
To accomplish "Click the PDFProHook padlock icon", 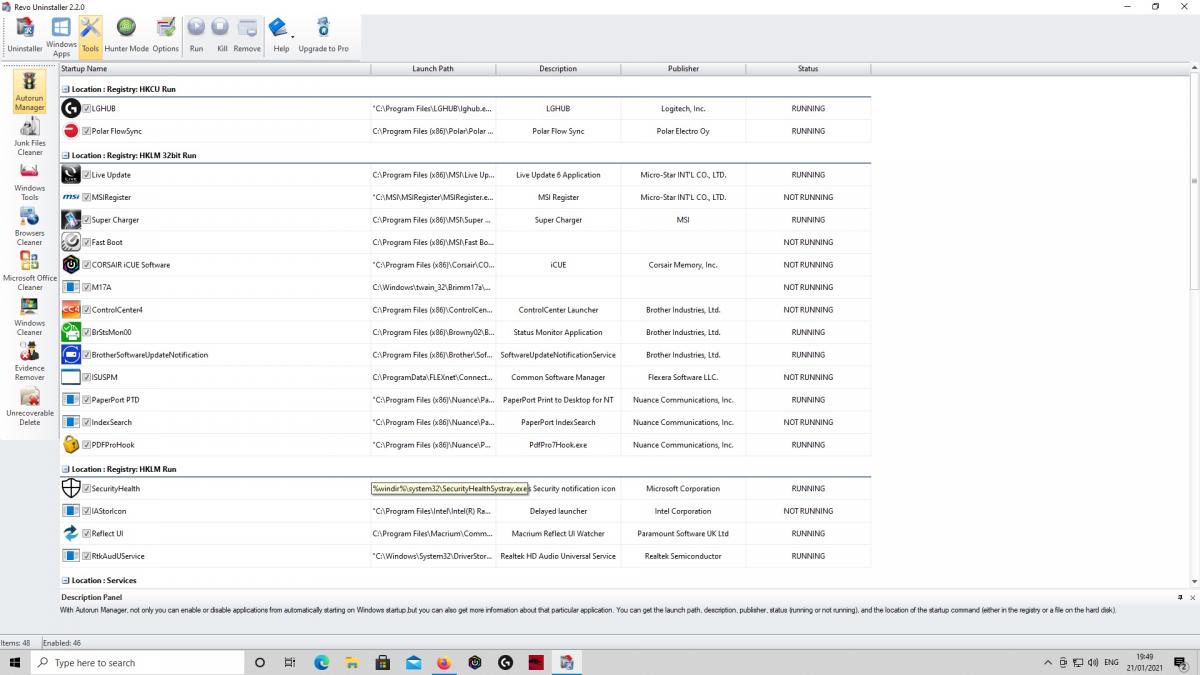I will point(71,445).
